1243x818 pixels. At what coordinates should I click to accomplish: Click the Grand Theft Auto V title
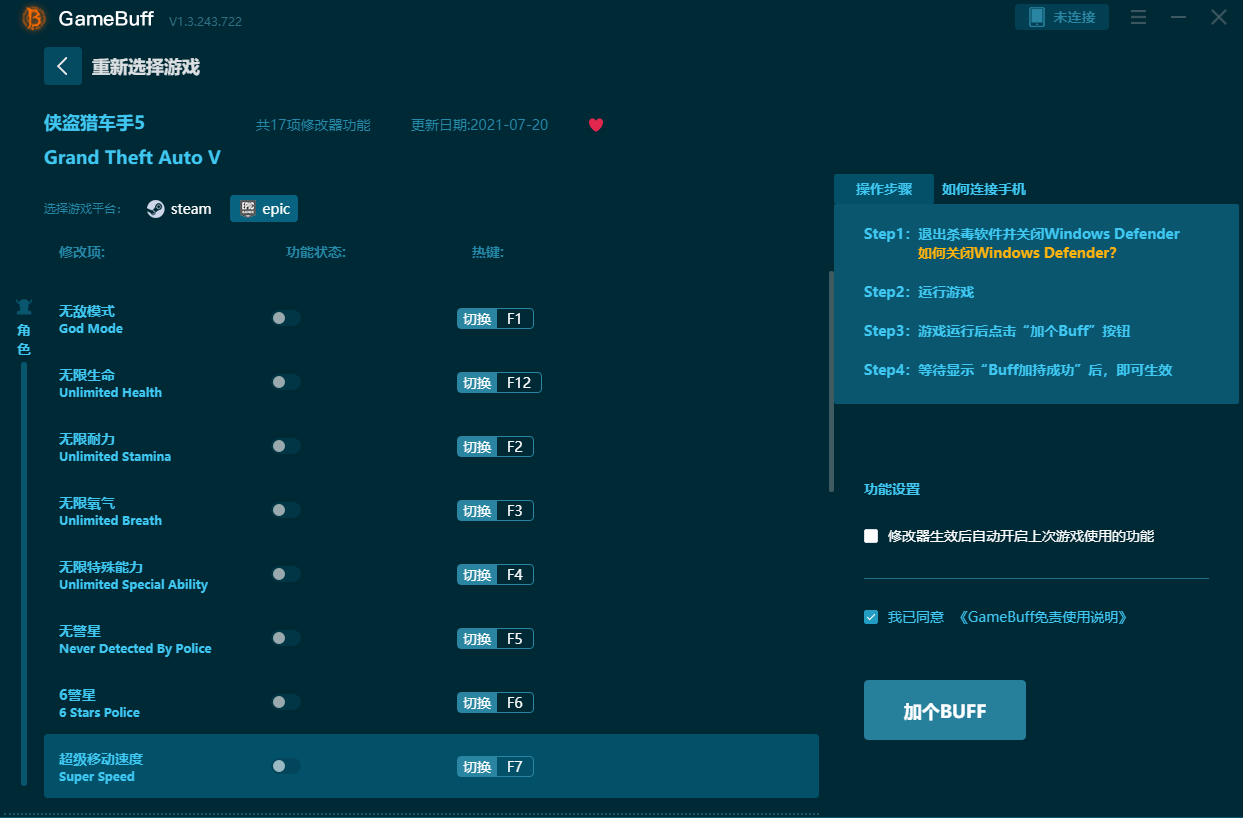[x=132, y=157]
